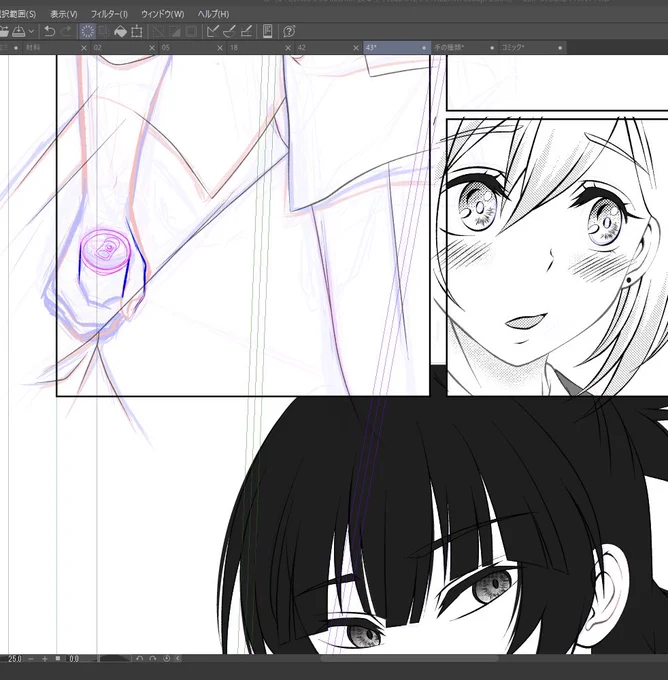Toggle snap to grid icon
Image resolution: width=668 pixels, height=680 pixels.
tap(246, 32)
